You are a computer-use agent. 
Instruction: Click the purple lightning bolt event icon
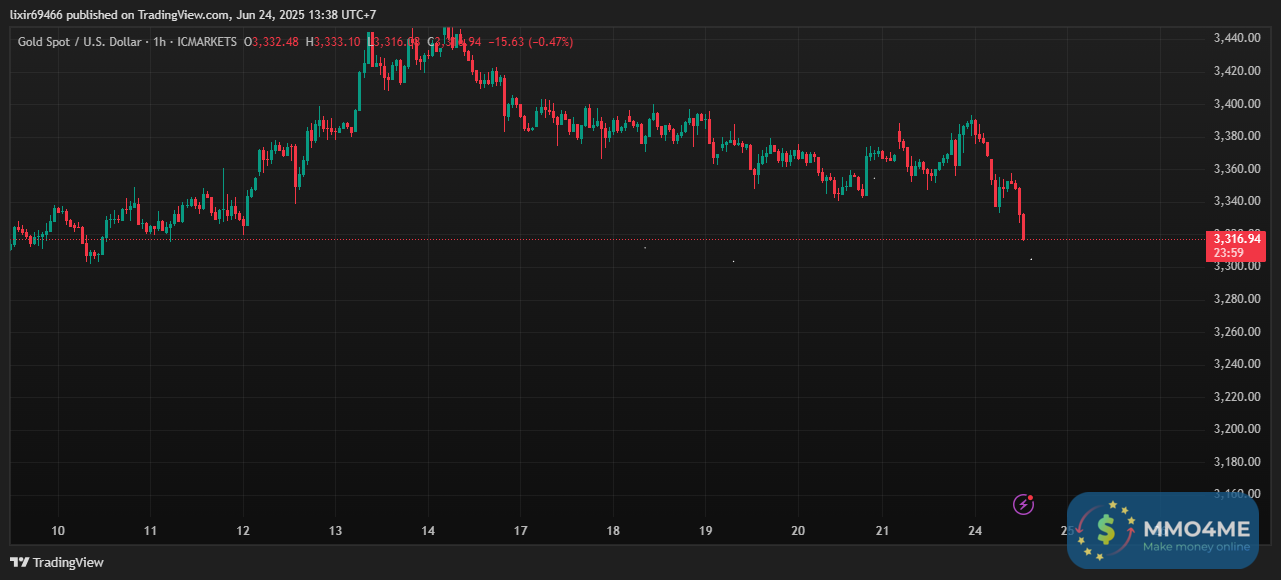[x=1023, y=504]
